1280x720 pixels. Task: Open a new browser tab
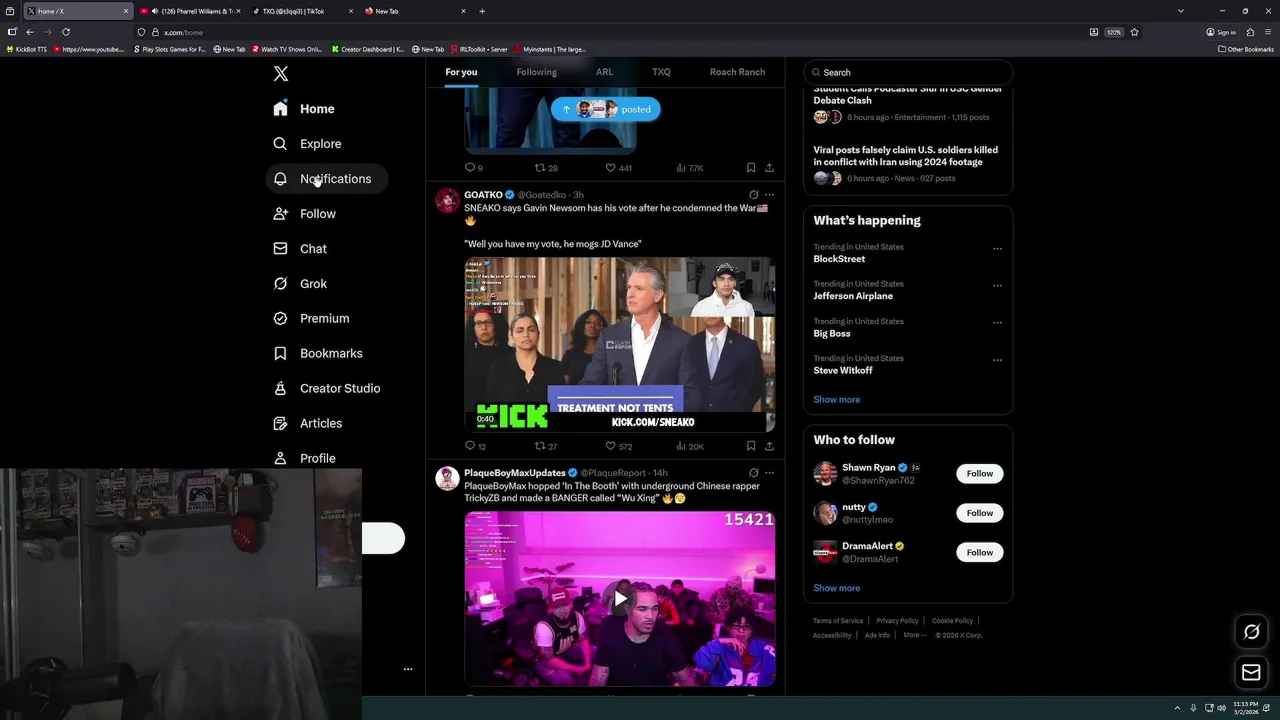click(x=482, y=11)
